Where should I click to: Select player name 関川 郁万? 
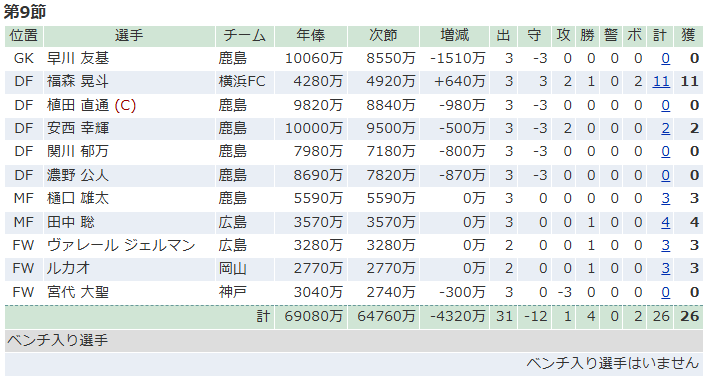78,152
